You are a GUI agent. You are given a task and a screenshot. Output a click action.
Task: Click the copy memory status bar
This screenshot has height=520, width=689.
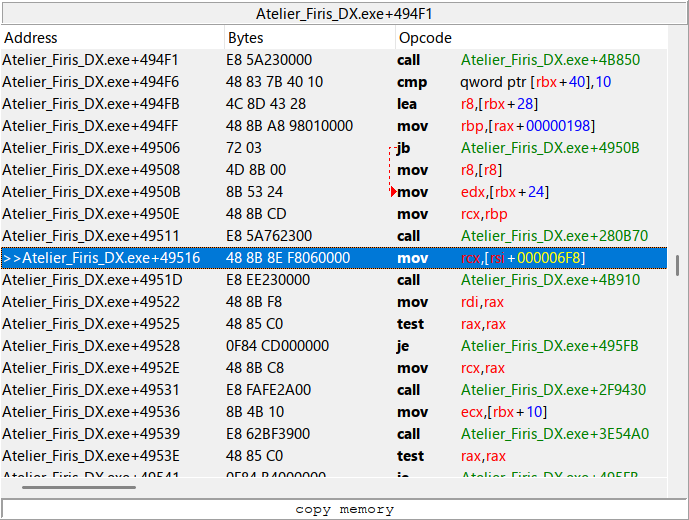344,509
